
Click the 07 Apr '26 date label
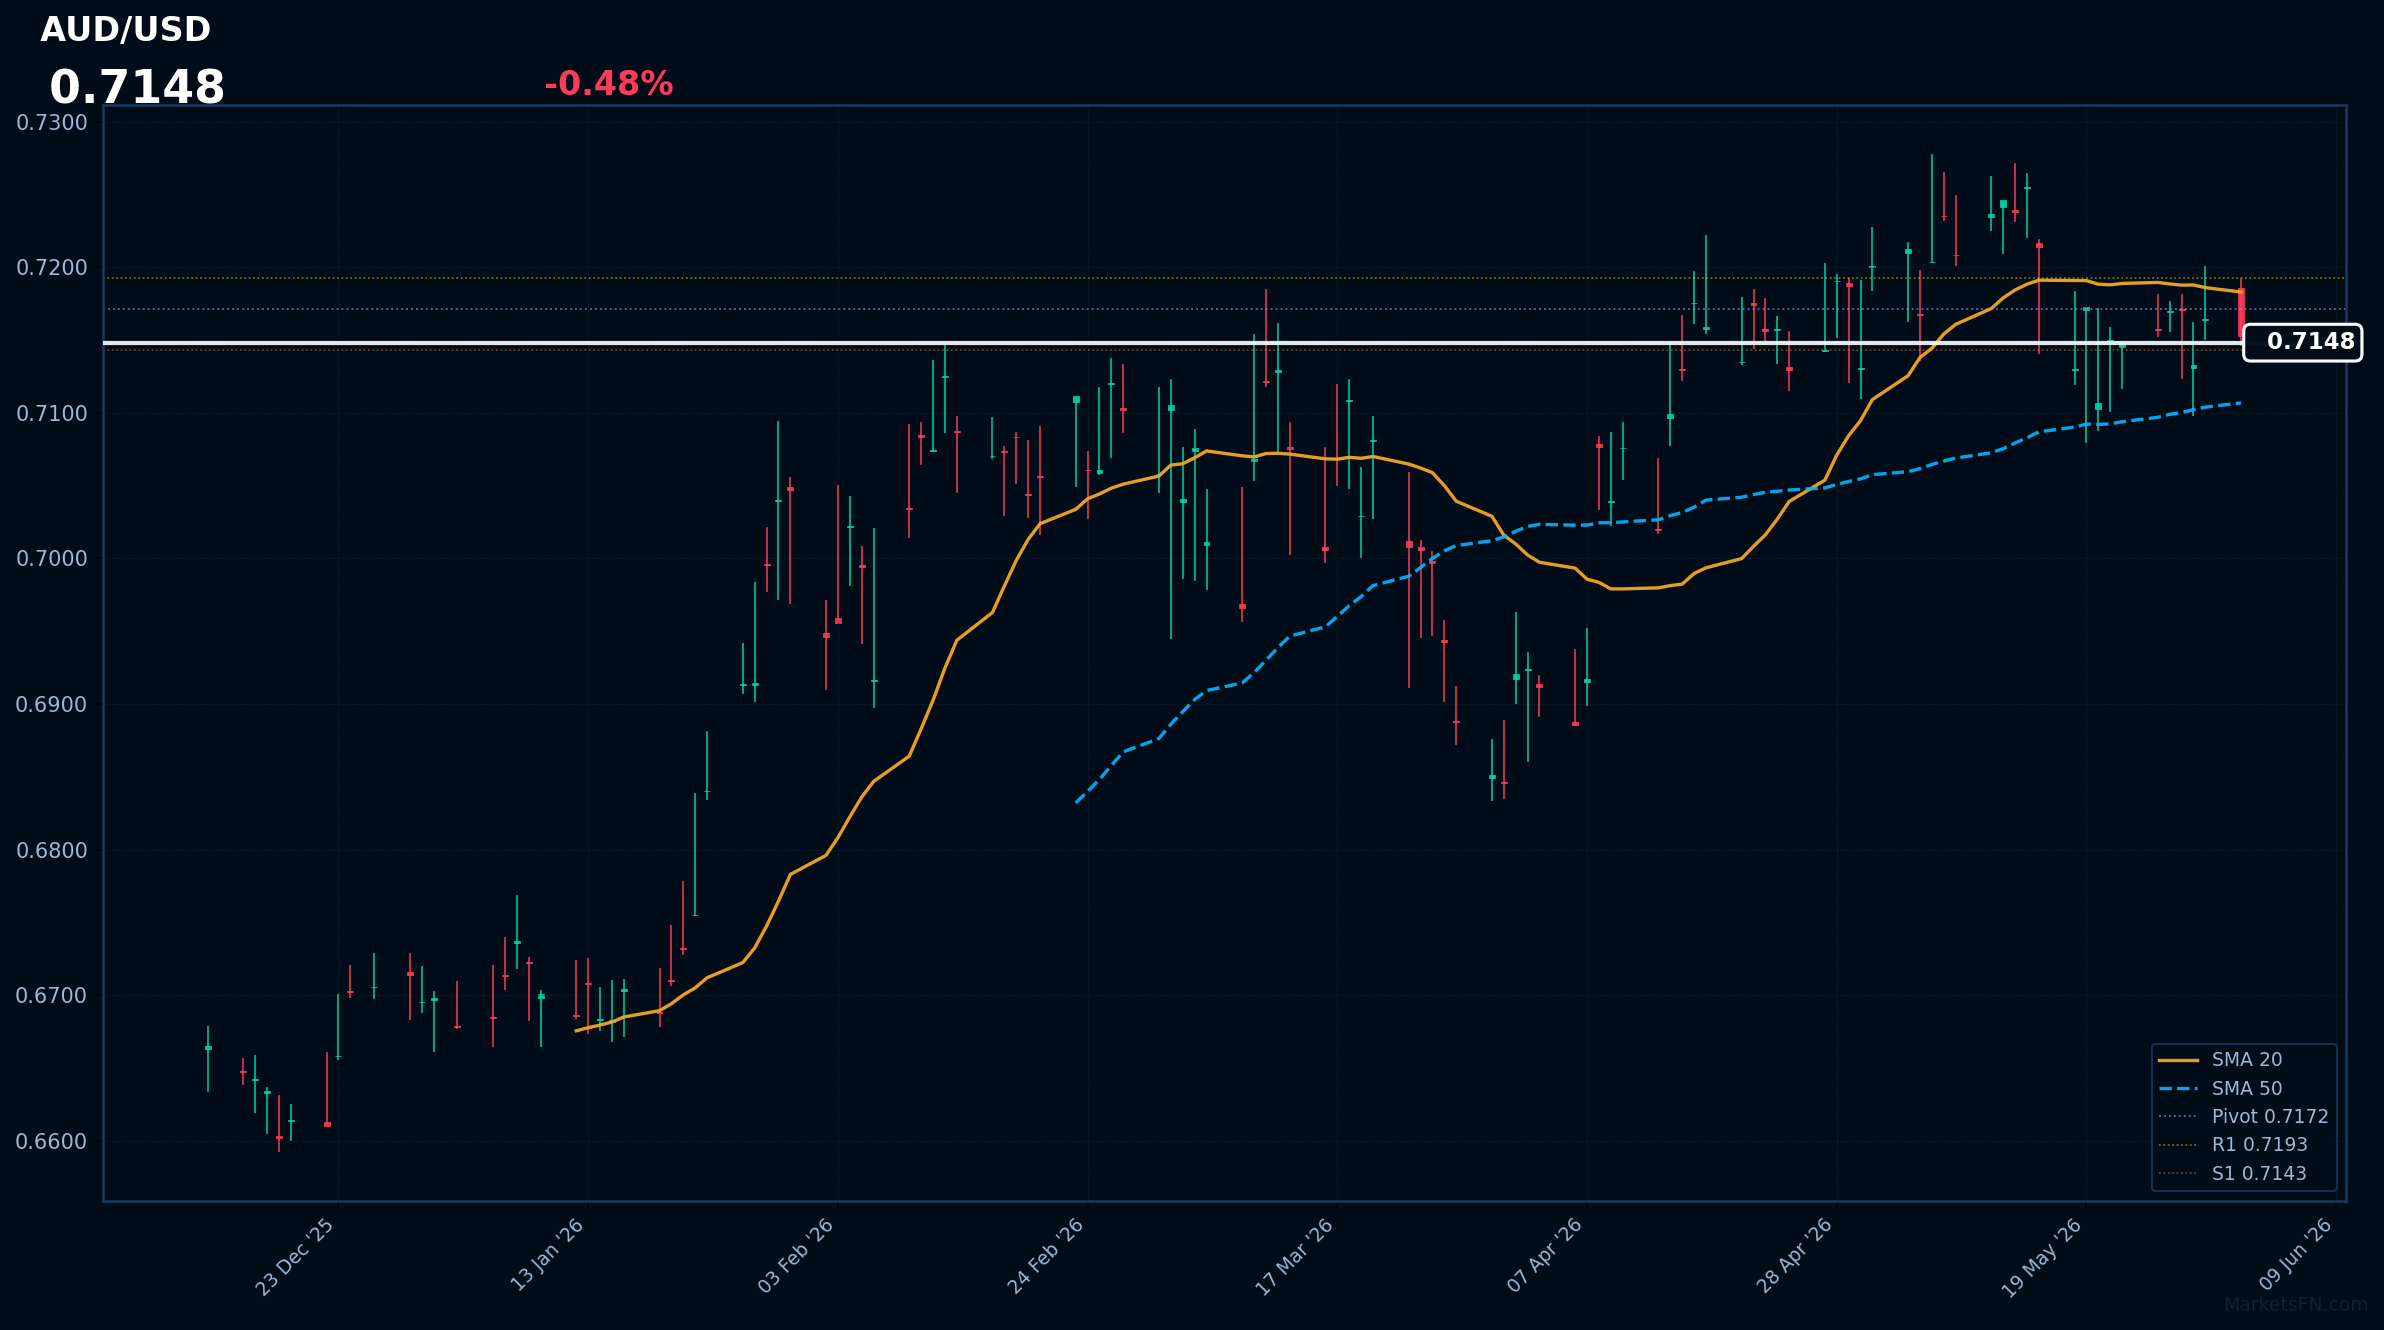click(x=1545, y=1256)
